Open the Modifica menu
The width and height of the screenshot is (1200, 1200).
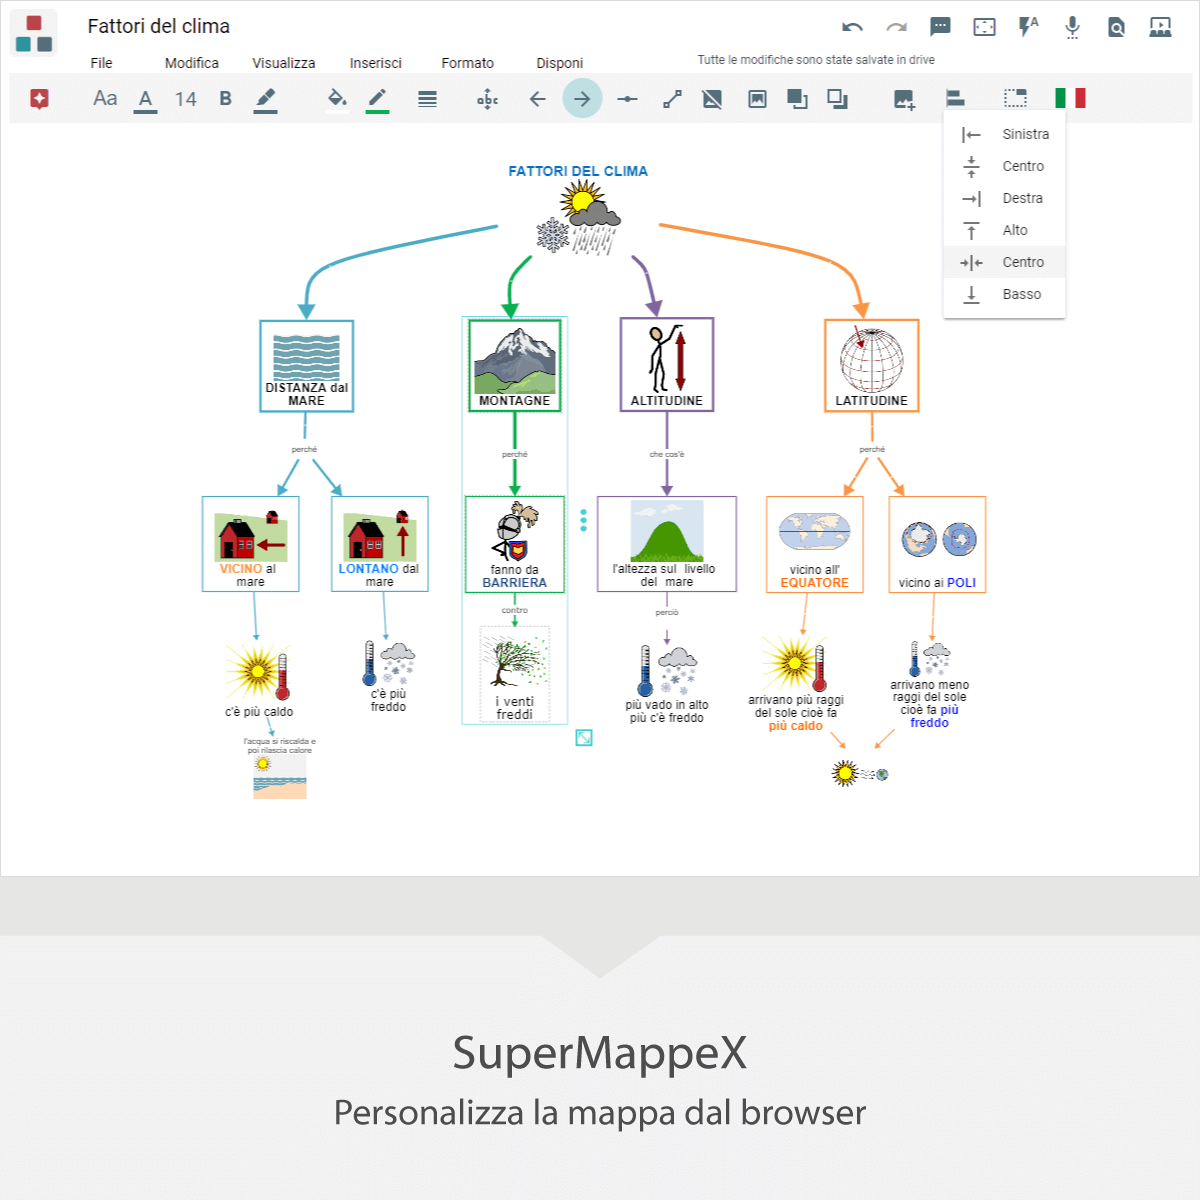click(192, 63)
